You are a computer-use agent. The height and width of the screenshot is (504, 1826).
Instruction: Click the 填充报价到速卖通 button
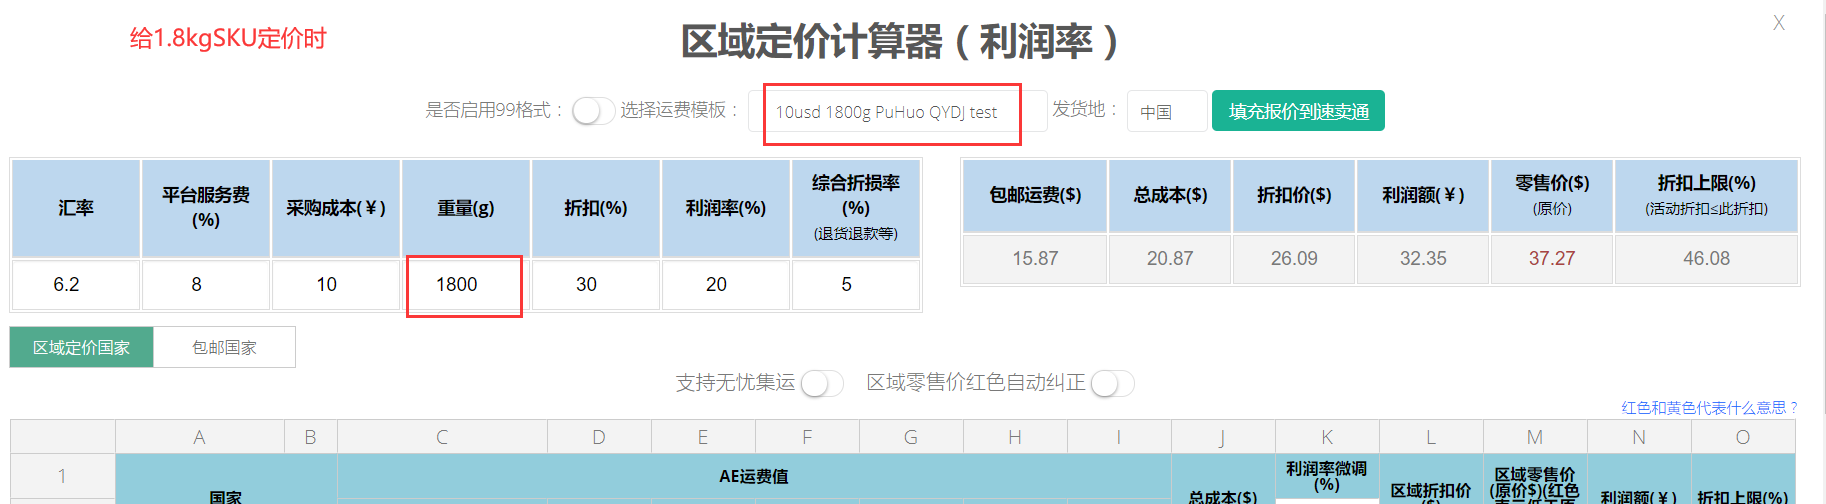pyautogui.click(x=1298, y=111)
